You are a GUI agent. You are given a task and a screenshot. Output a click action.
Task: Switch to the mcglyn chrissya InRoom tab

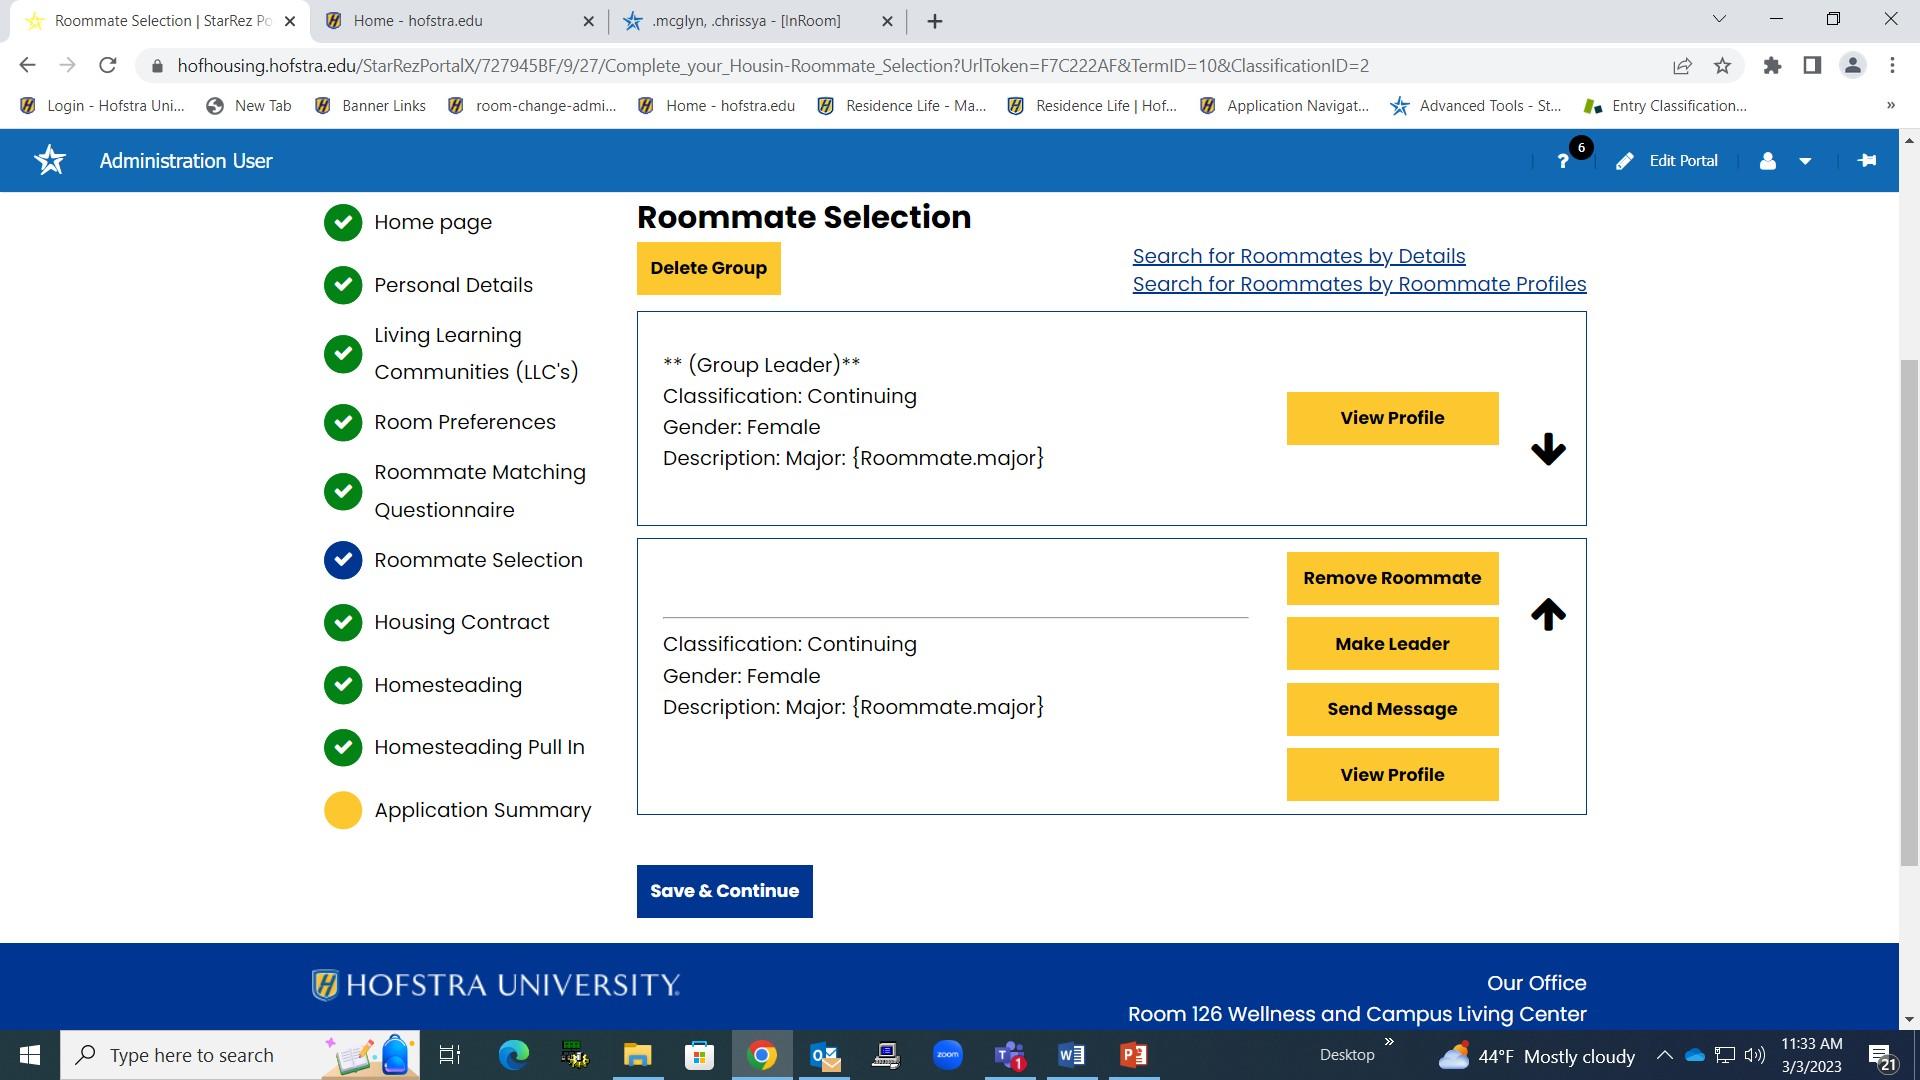(745, 21)
